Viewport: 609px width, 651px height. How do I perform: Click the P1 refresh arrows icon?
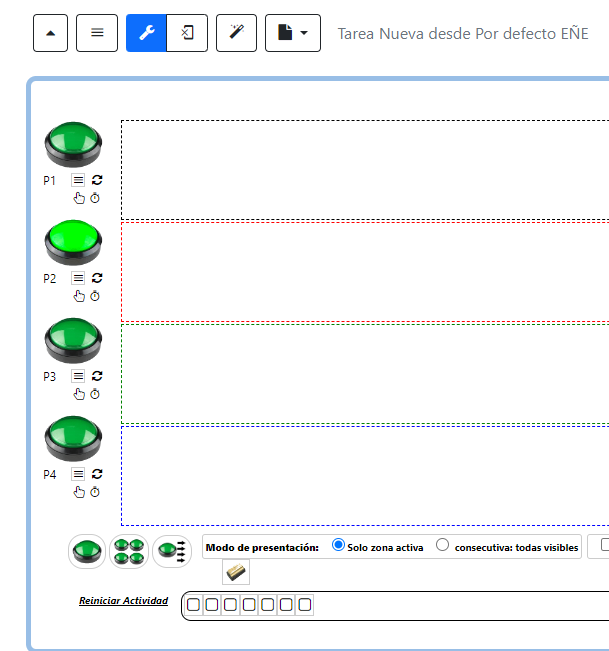[97, 180]
